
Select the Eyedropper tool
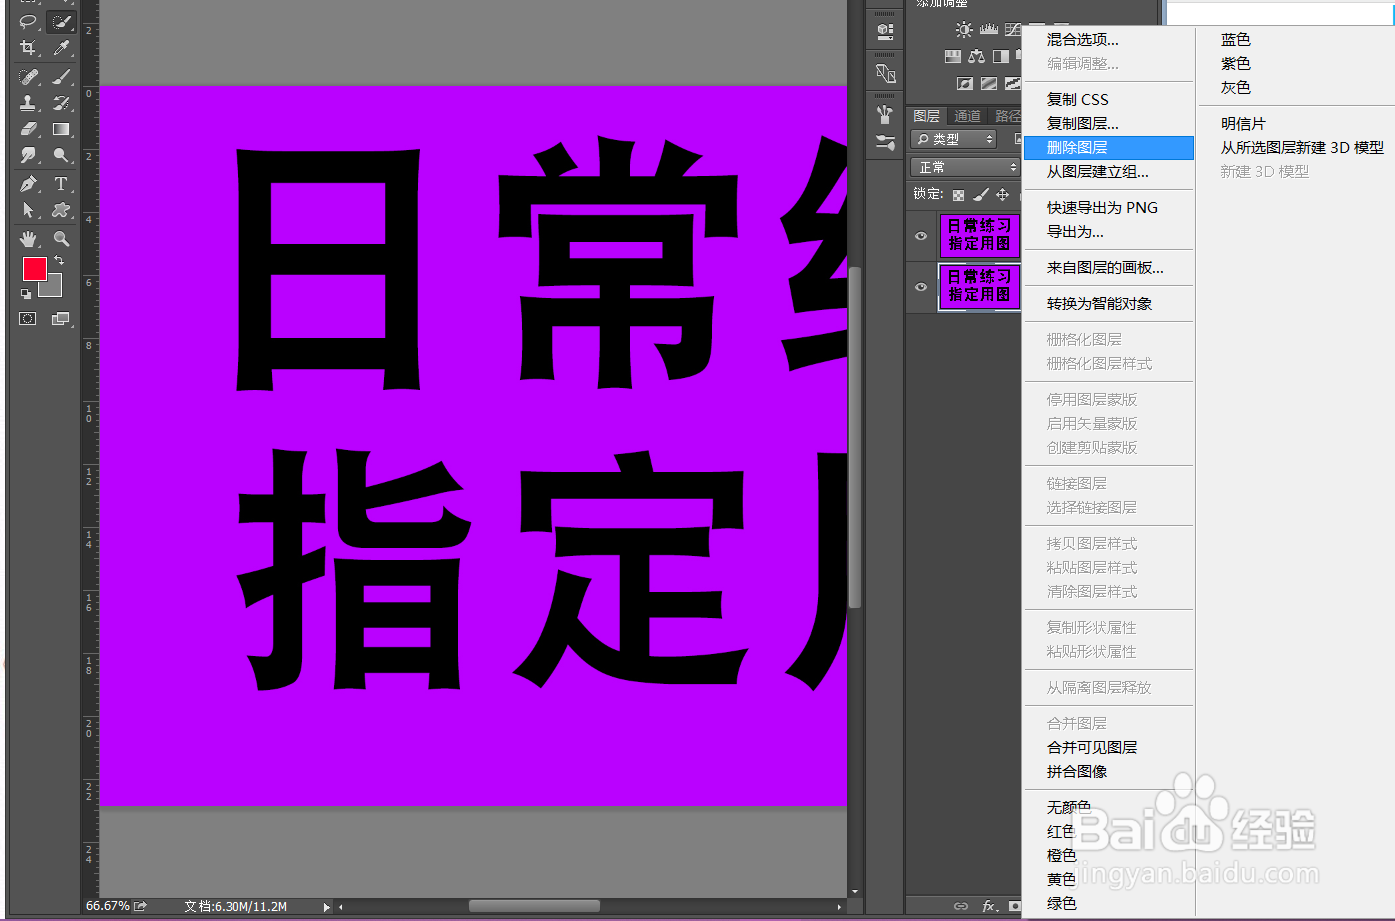[61, 48]
